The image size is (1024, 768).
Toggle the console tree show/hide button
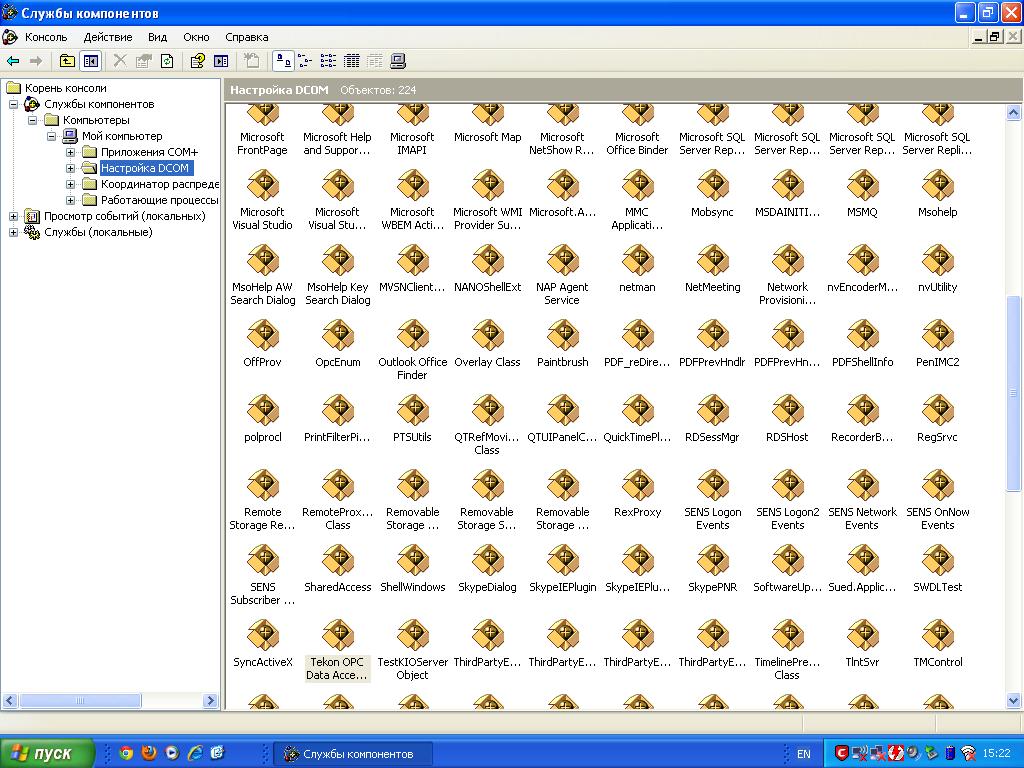click(x=91, y=61)
